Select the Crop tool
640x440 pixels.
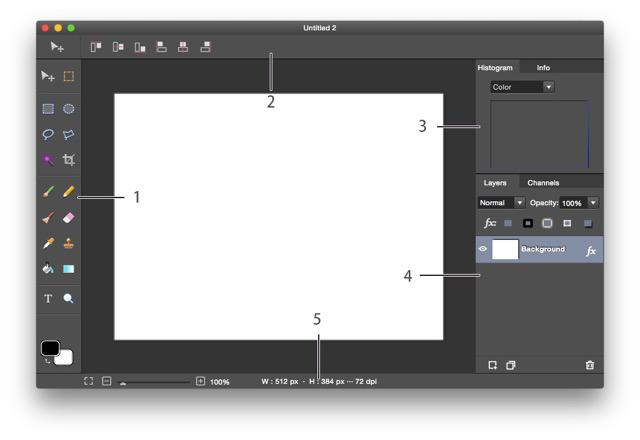click(x=69, y=160)
